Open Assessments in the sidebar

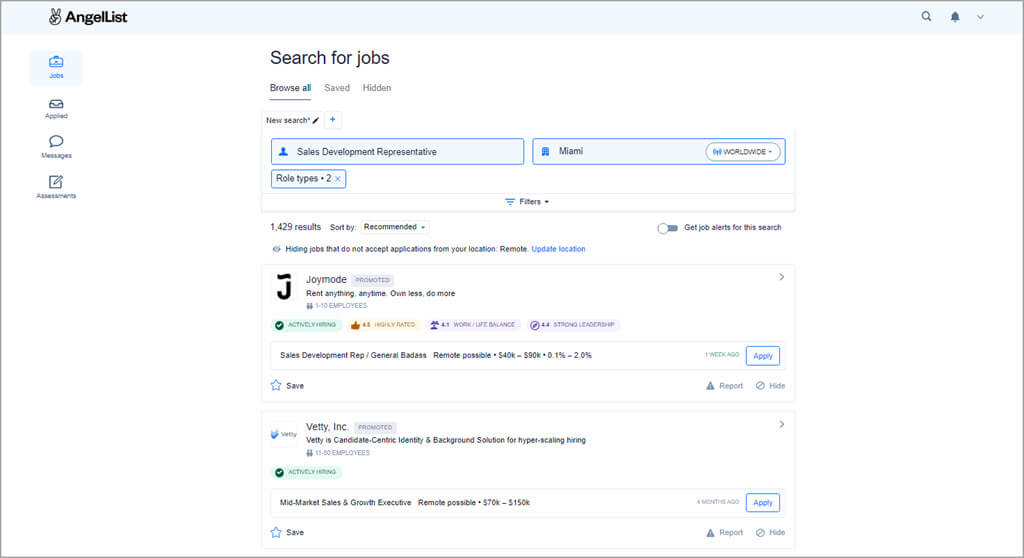point(56,182)
